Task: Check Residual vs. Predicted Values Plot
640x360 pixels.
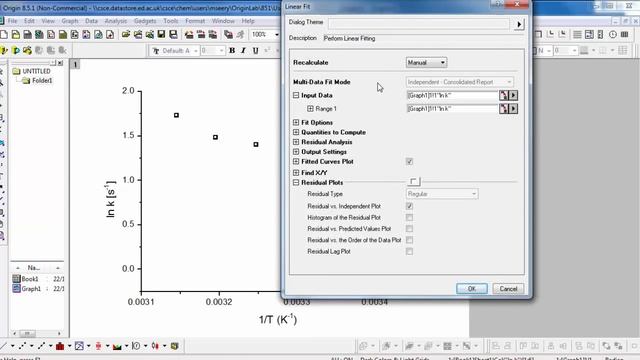Action: point(409,229)
